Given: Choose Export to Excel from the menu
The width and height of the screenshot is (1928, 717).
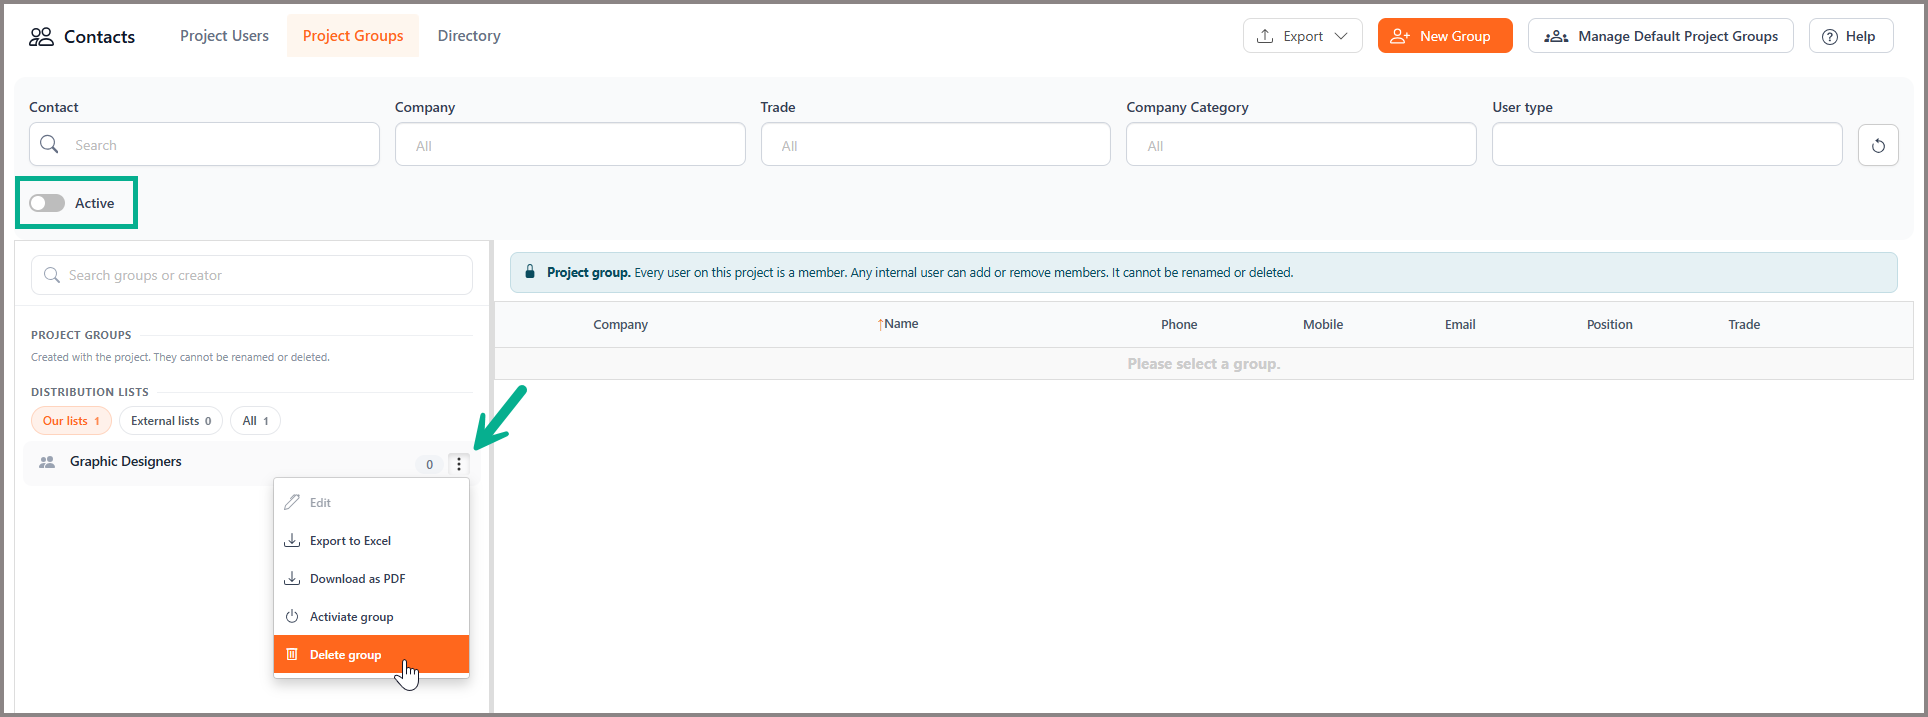Looking at the screenshot, I should click(x=371, y=540).
